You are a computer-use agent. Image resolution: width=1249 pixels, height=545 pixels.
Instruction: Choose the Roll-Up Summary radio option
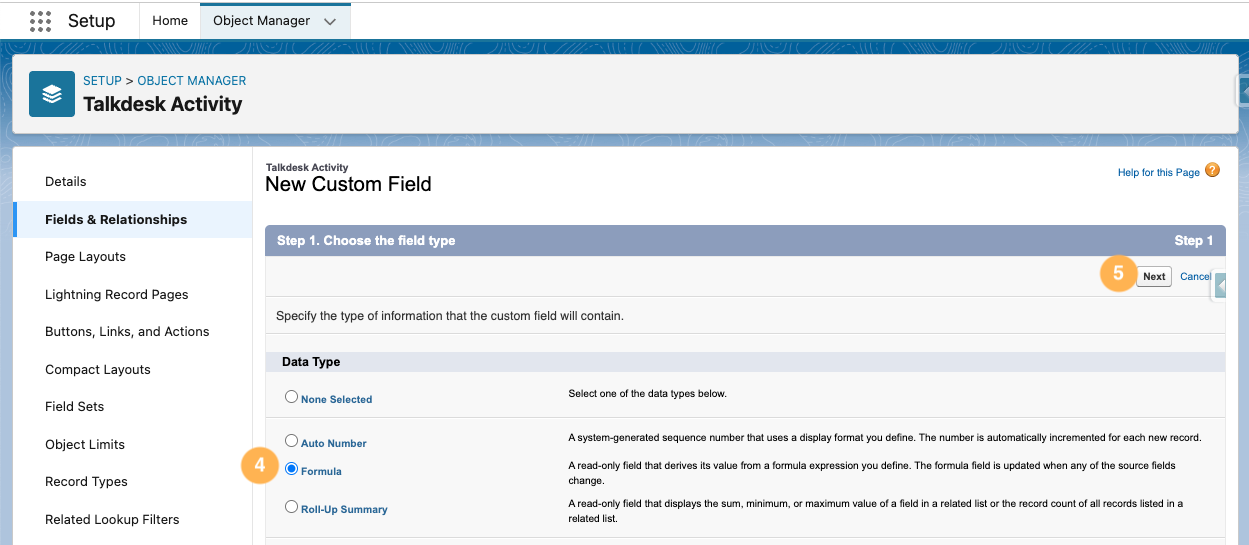(292, 507)
